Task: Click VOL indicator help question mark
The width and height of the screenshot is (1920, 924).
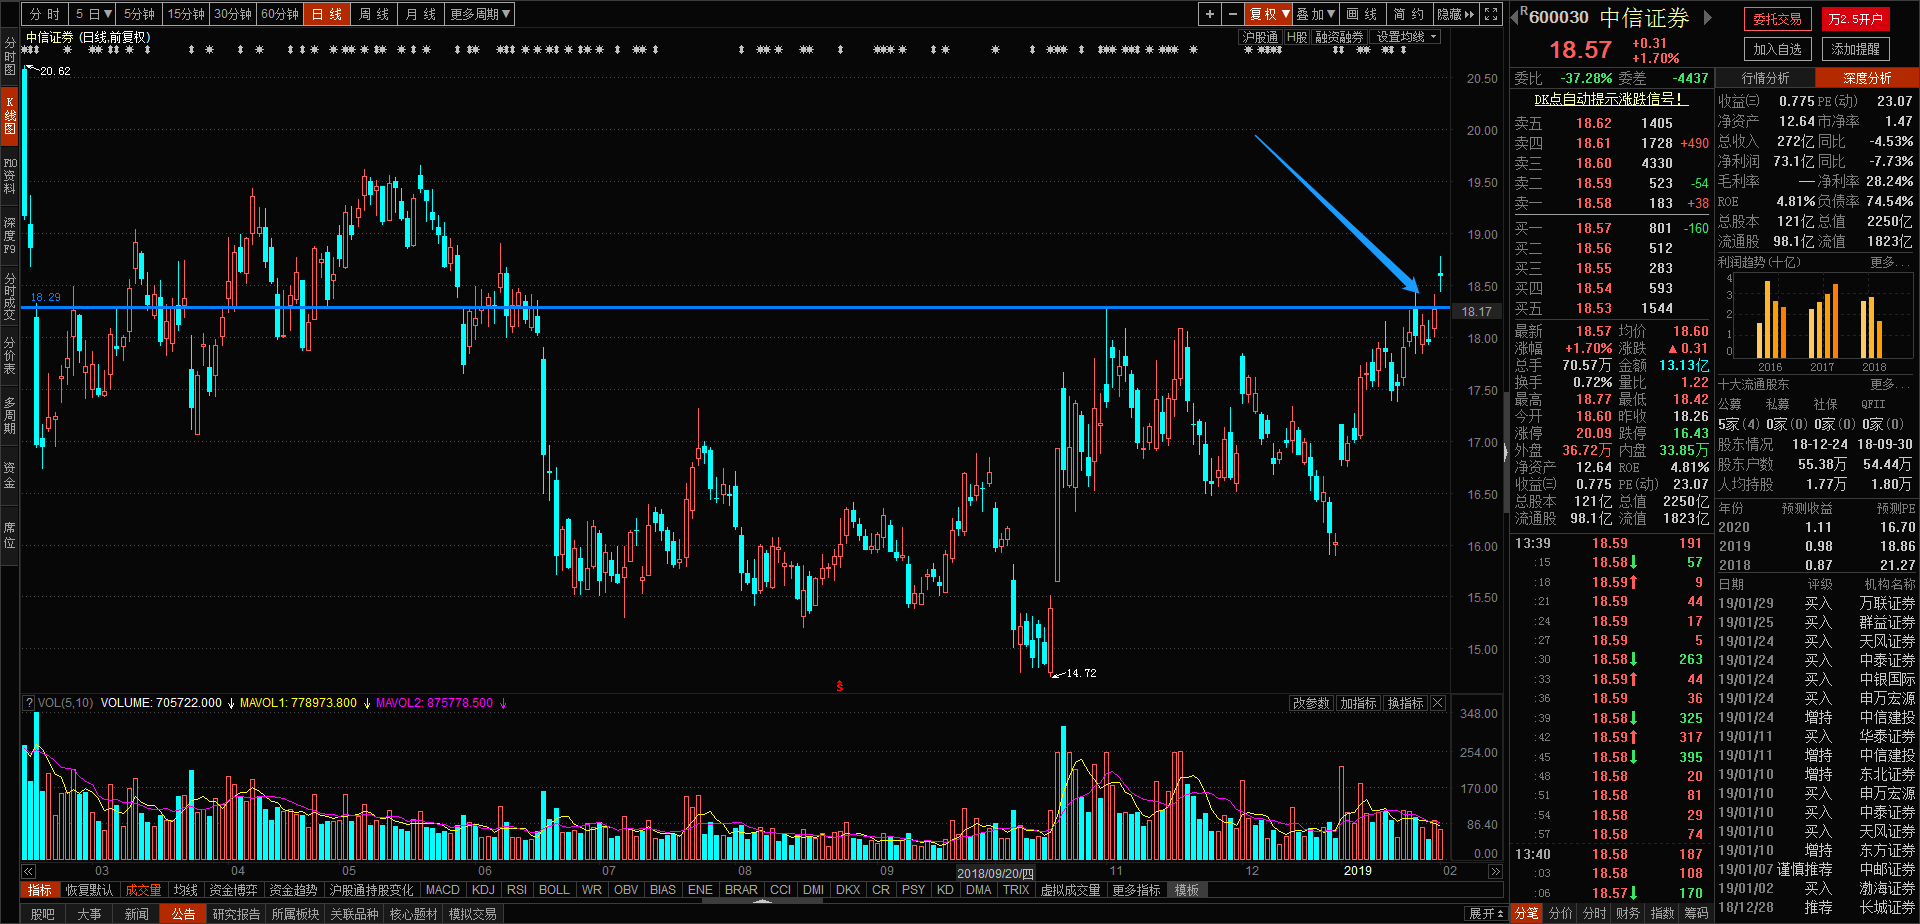Action: coord(29,703)
